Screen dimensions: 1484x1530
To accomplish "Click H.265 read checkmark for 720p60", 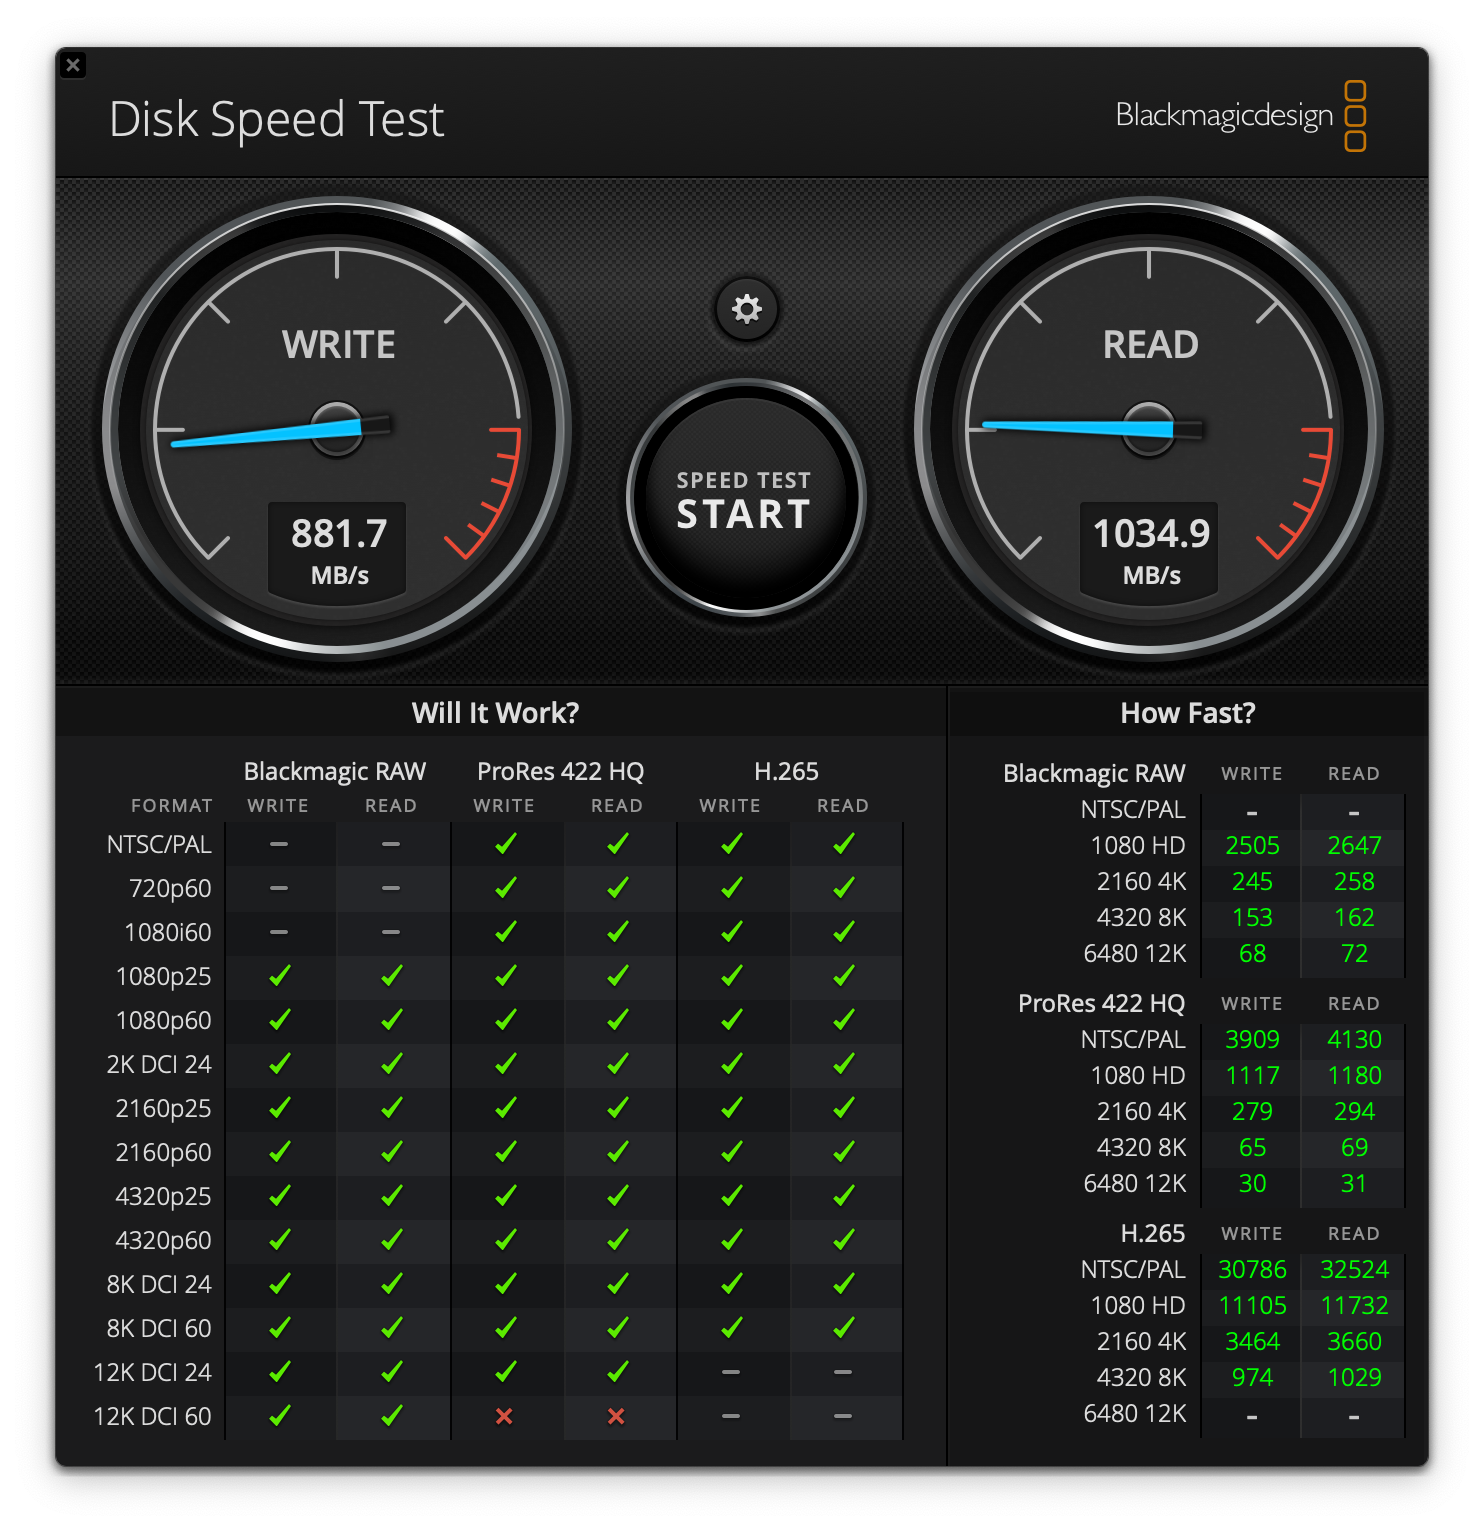I will coord(844,887).
